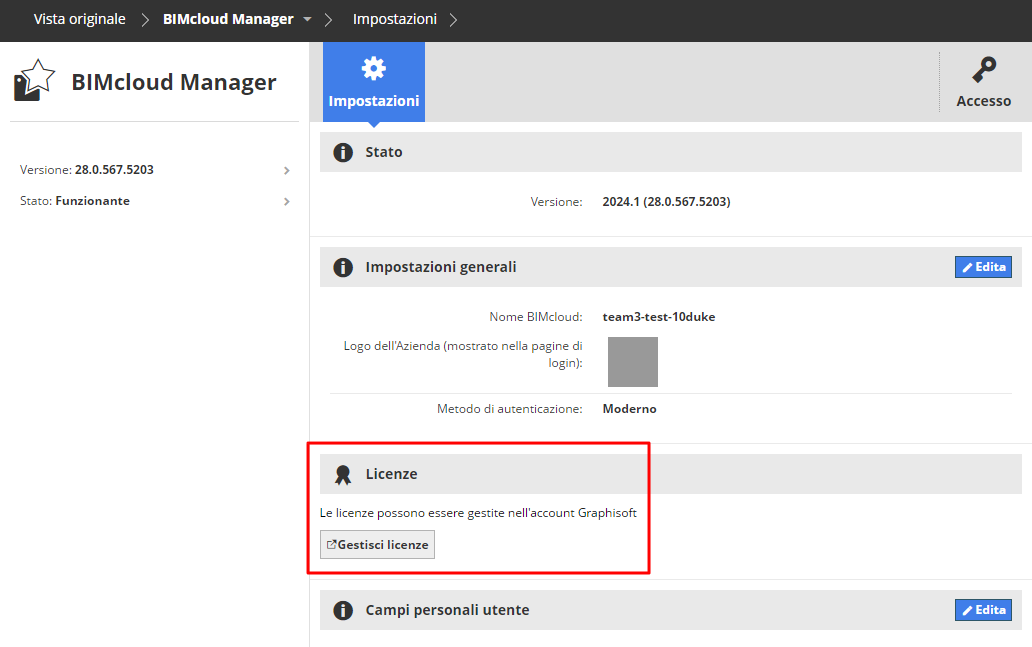Expand the Stato Funzionante sidebar chevron
The image size is (1032, 647).
[x=287, y=201]
